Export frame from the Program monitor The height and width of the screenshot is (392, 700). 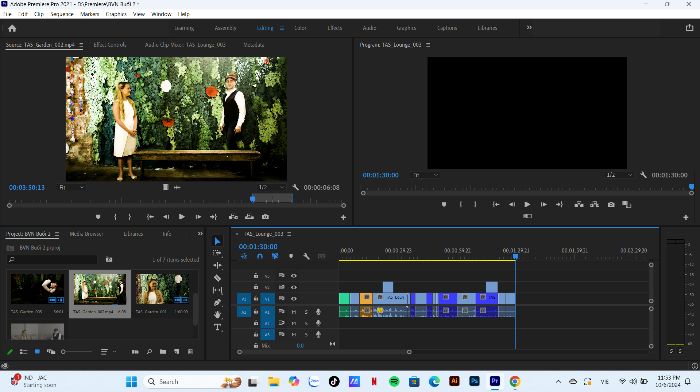coord(611,204)
